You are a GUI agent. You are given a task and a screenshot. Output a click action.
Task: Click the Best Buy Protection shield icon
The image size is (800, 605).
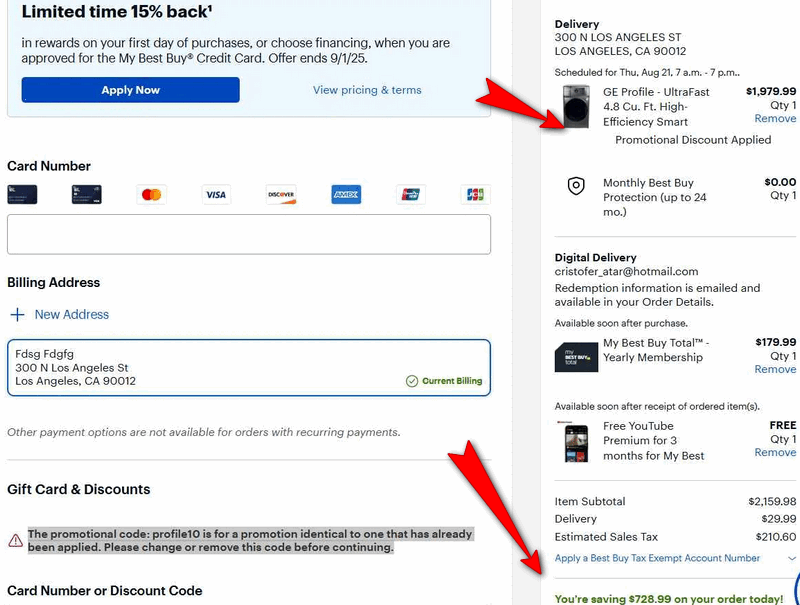[x=576, y=186]
